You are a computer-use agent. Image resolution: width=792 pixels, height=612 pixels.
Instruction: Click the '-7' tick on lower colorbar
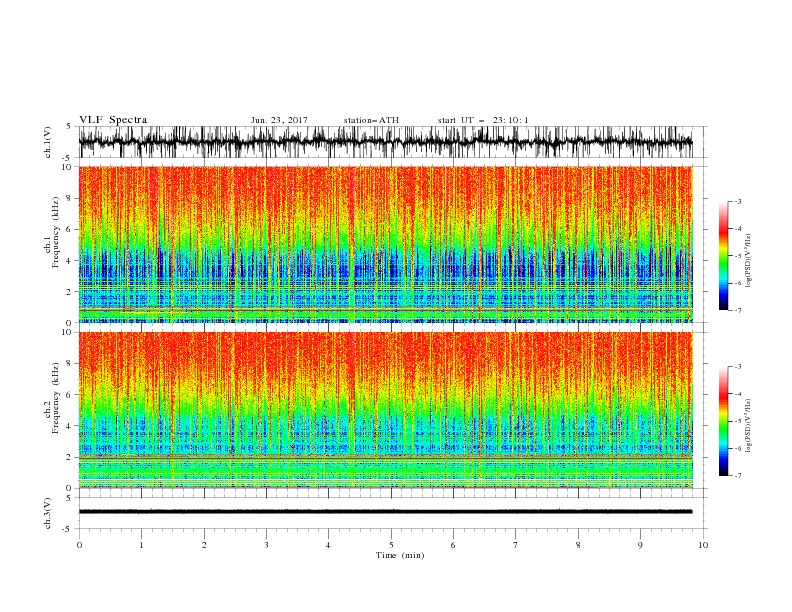pos(738,476)
